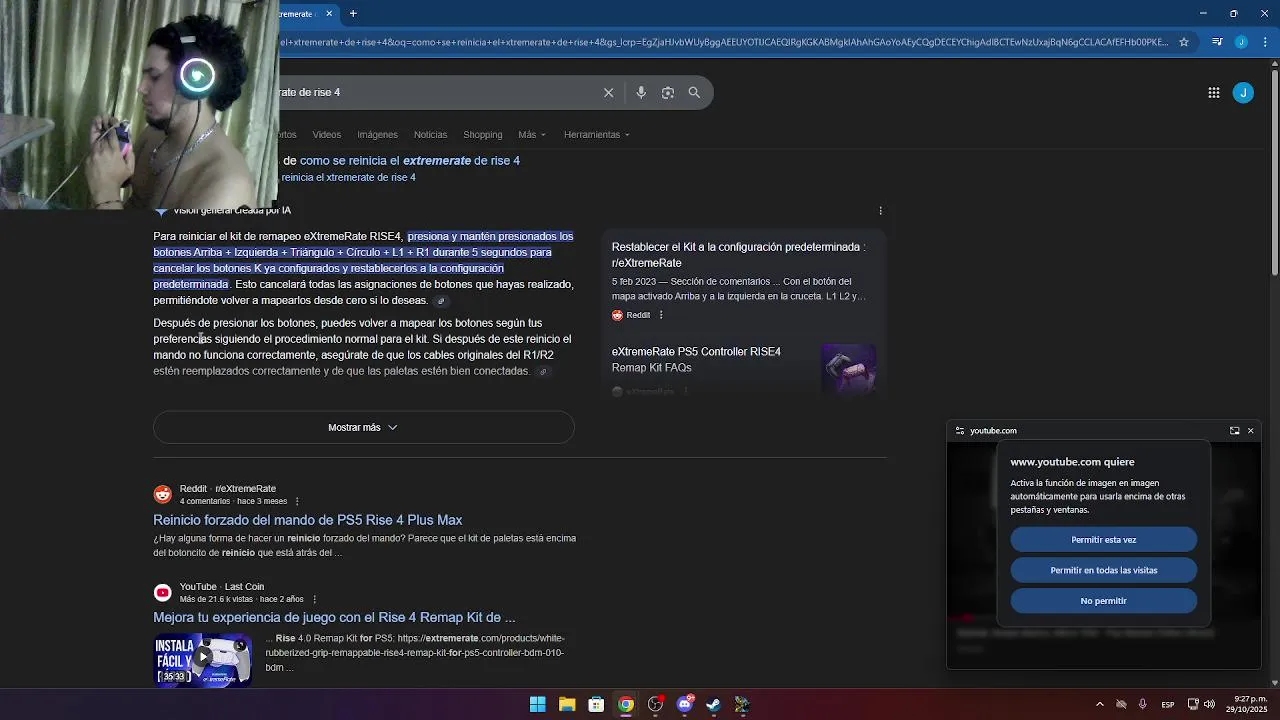The image size is (1280, 720).
Task: Open File Explorer from the taskbar
Action: (567, 704)
